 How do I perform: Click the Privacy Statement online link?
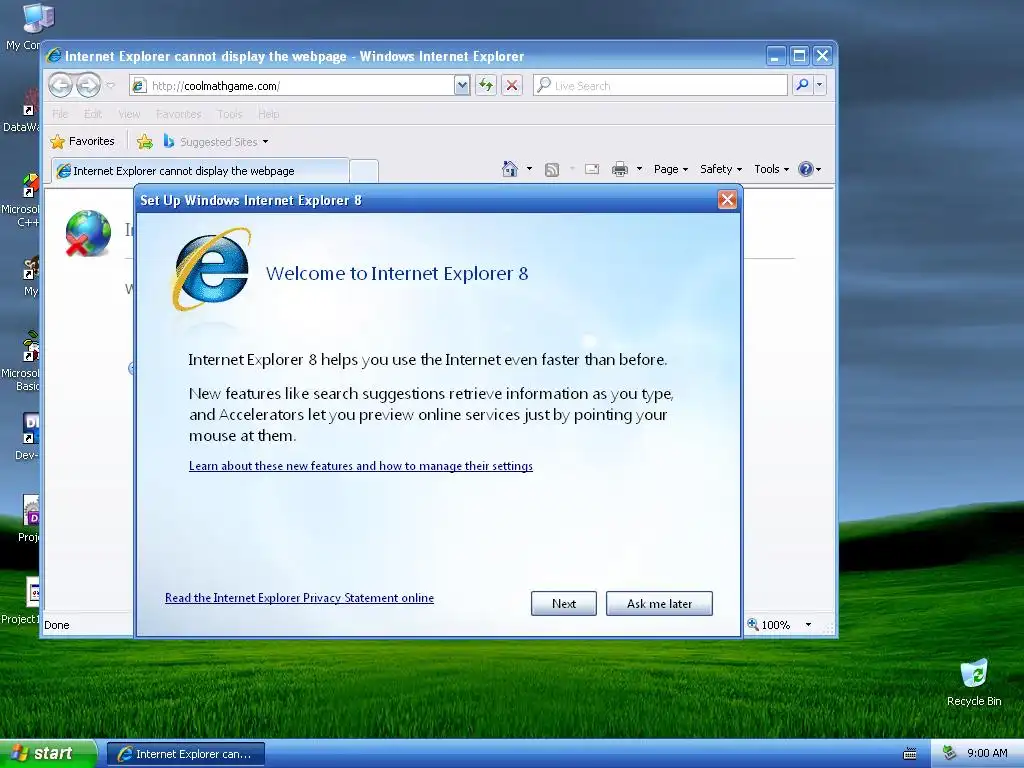tap(299, 598)
